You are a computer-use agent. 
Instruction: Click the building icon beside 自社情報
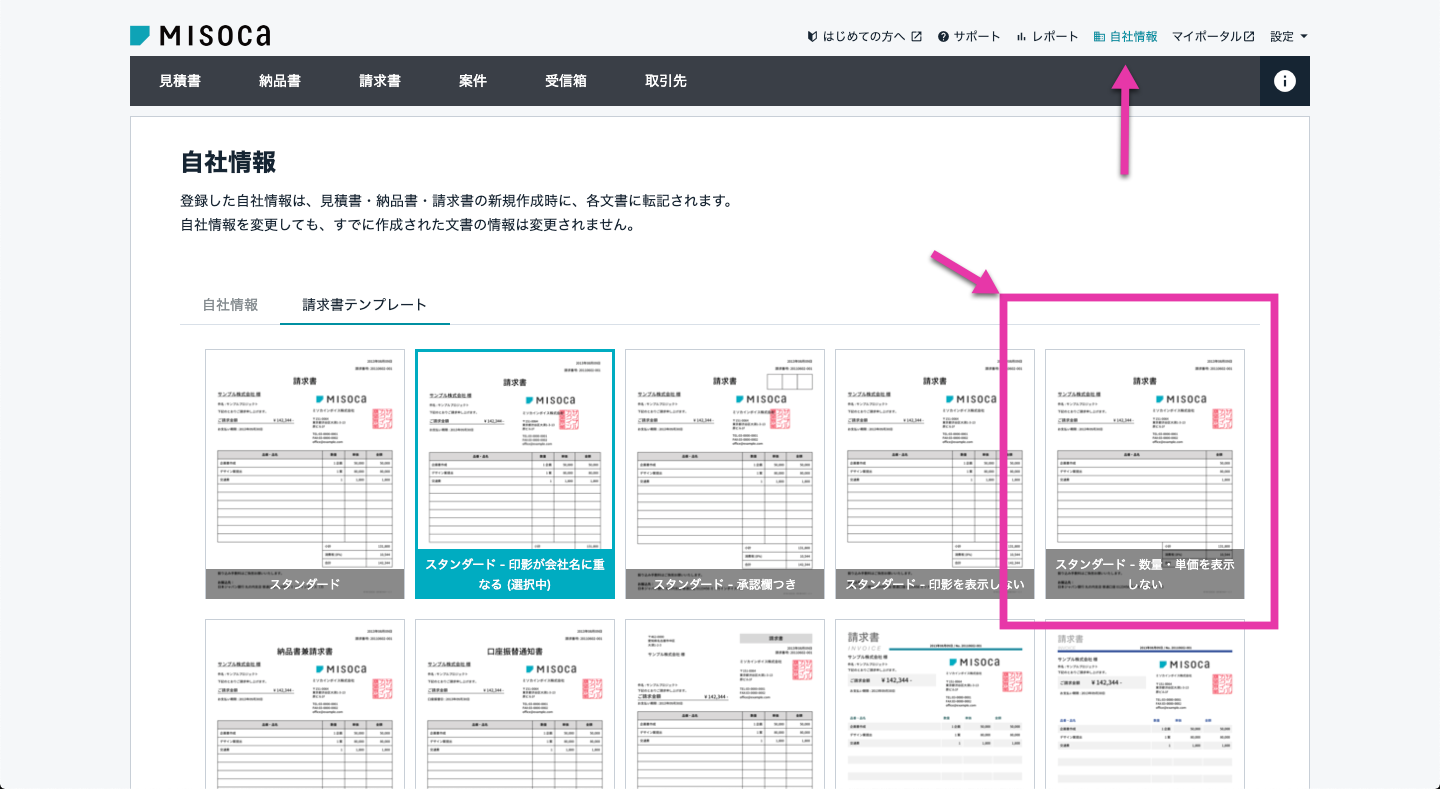coord(1099,36)
